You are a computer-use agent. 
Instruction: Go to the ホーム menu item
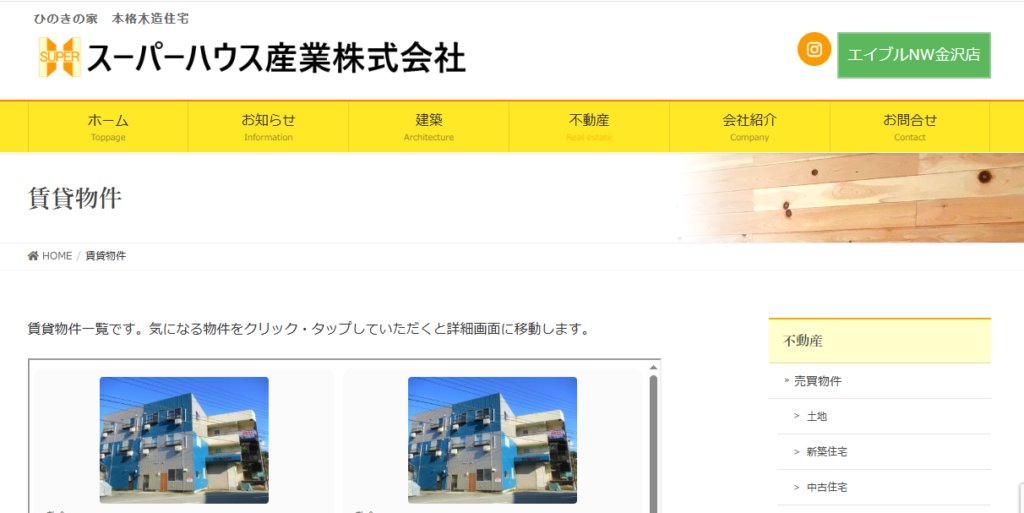pos(108,126)
